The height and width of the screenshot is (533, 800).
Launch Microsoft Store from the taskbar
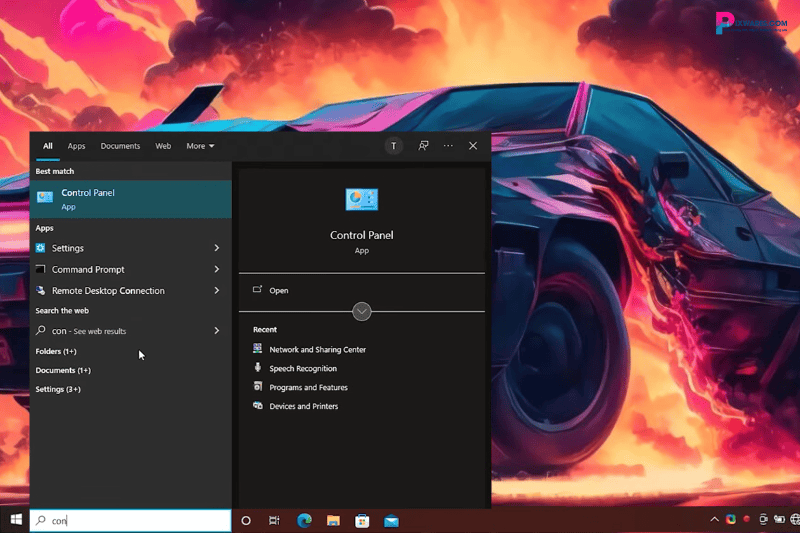pyautogui.click(x=362, y=521)
